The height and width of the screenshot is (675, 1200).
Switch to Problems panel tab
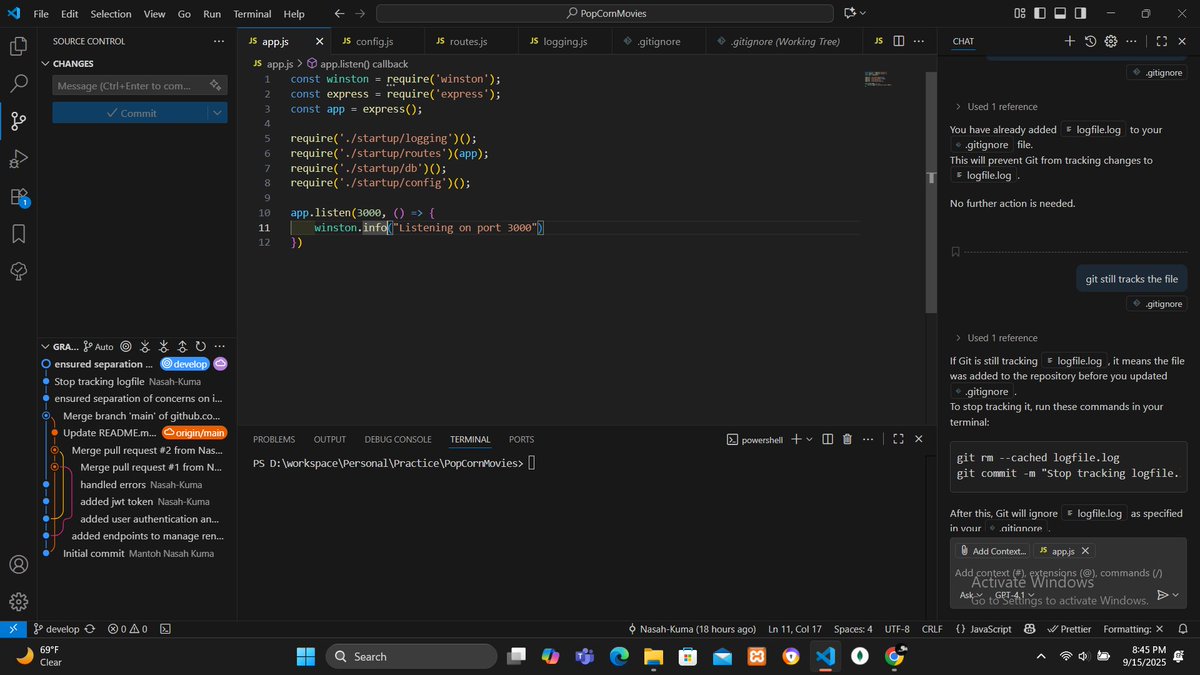point(274,439)
